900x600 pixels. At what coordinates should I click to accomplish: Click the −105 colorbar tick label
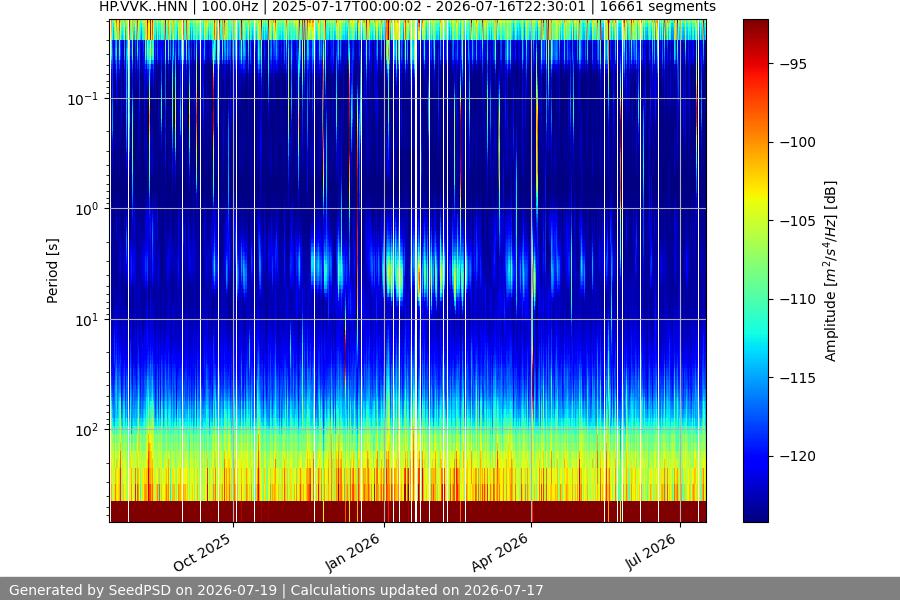pos(797,221)
